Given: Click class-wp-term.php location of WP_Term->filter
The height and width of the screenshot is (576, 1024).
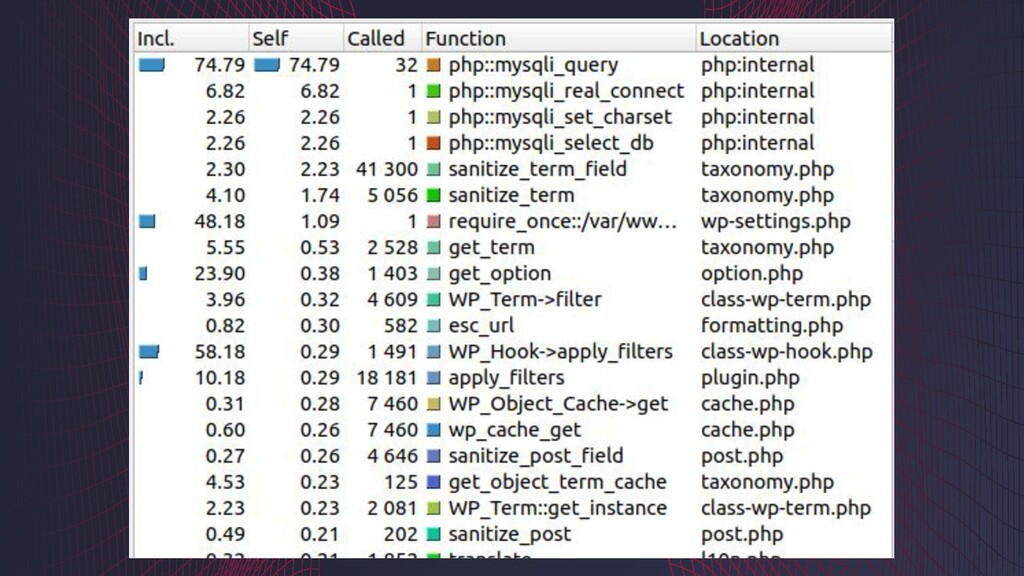Looking at the screenshot, I should coord(785,299).
